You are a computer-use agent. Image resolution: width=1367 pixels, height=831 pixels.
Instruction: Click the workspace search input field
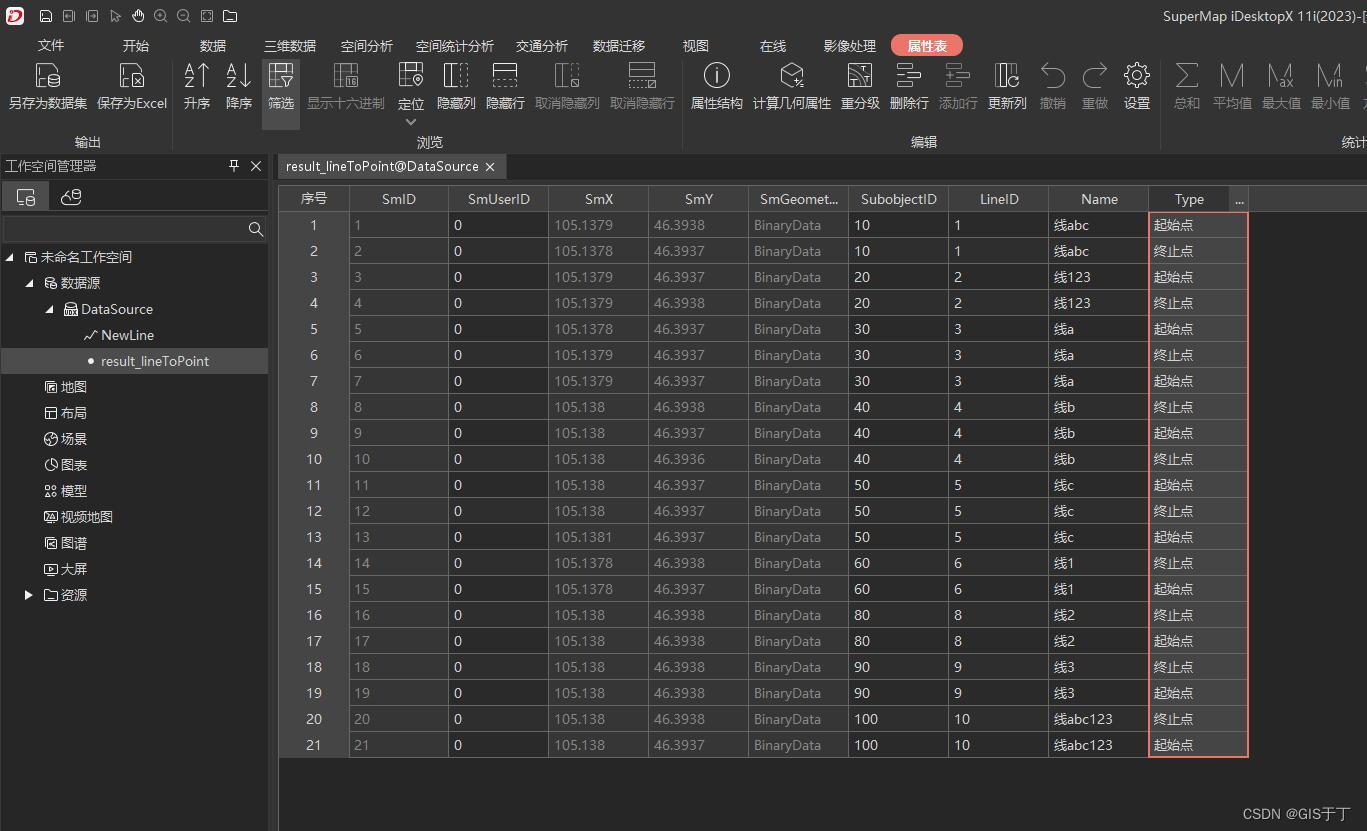[x=124, y=229]
